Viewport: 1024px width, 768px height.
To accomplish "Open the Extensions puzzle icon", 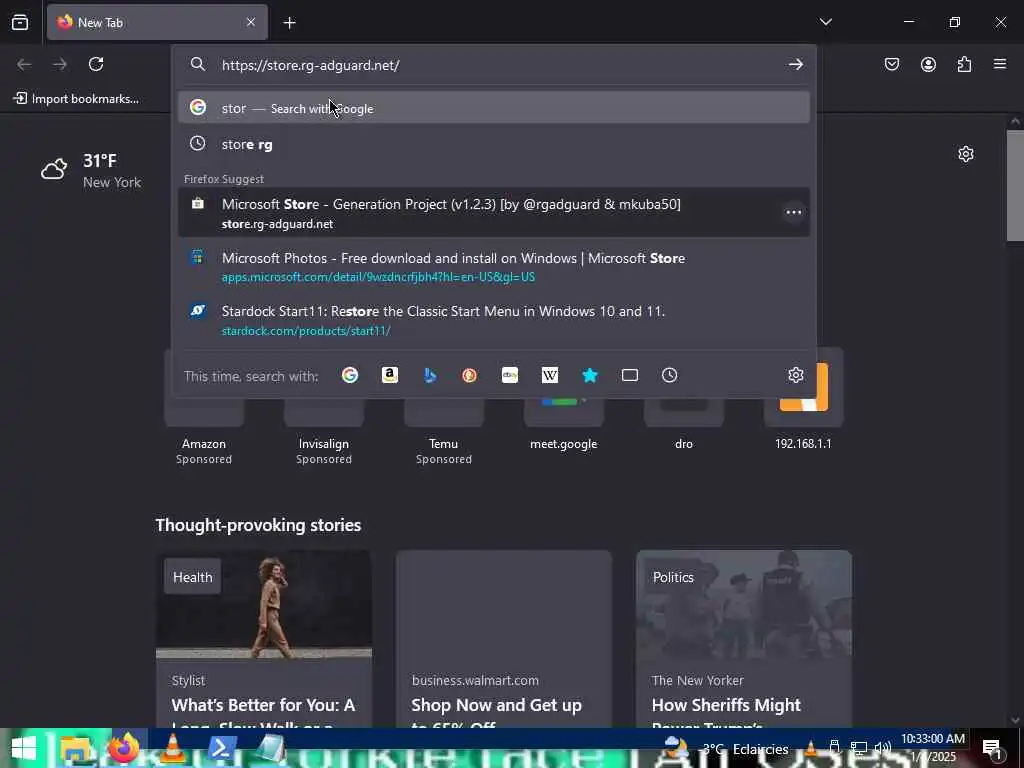I will pyautogui.click(x=964, y=64).
